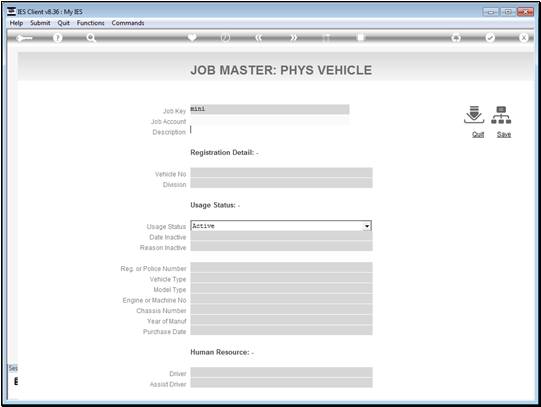Focus the Reg. or Police Number field
Image resolution: width=541 pixels, height=407 pixels.
click(281, 267)
